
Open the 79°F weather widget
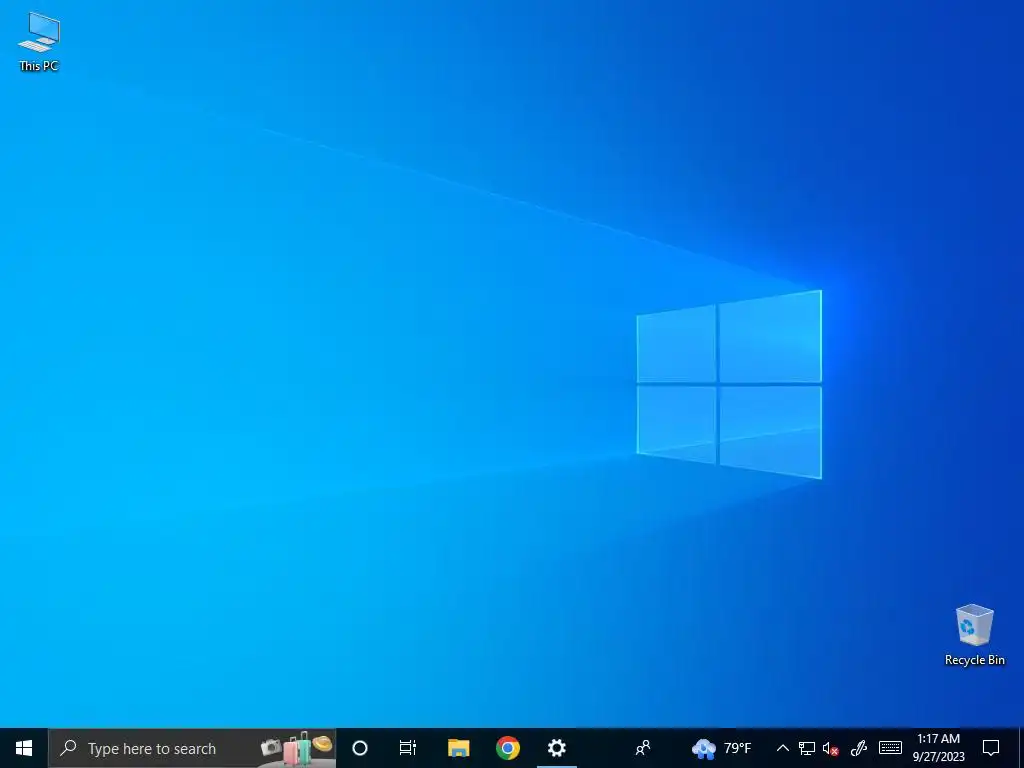pos(722,748)
